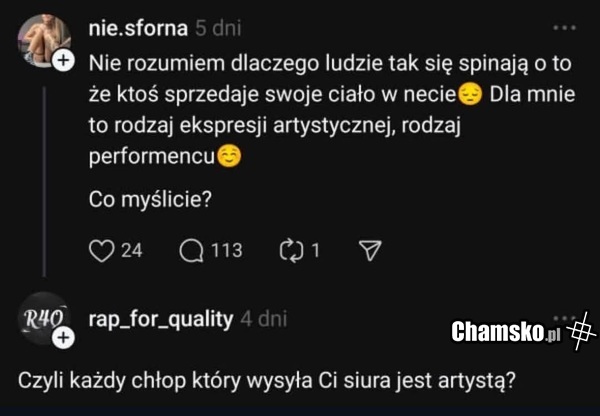View the 113 replies count
This screenshot has height=416, width=600.
226,251
